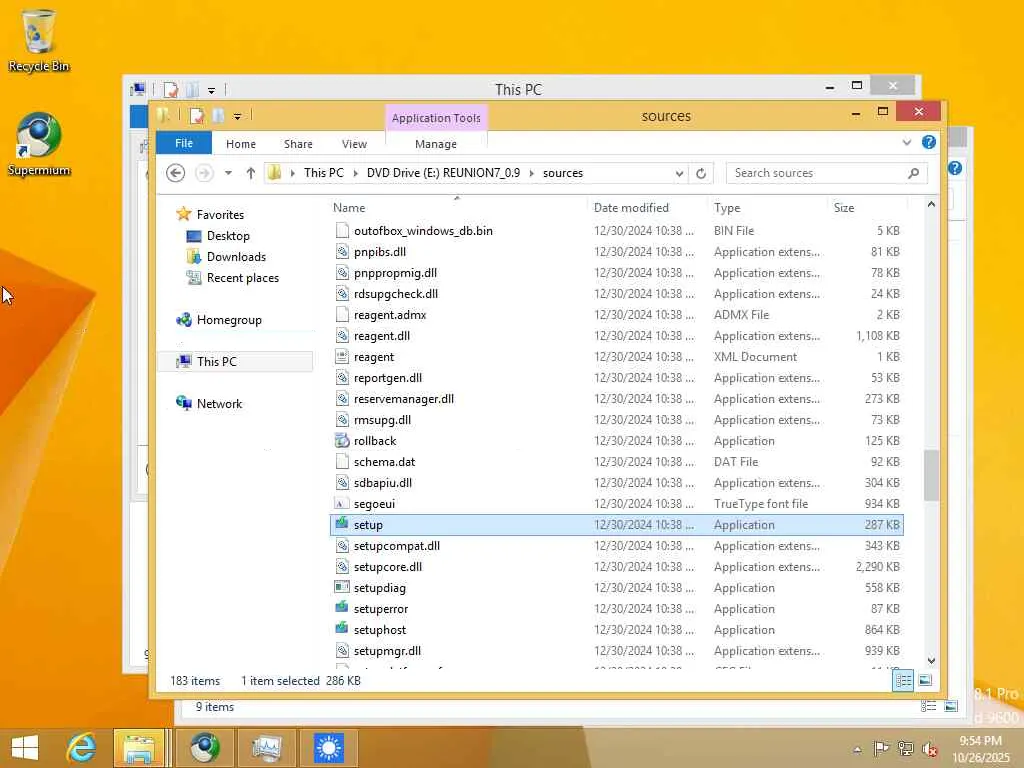
Task: Select the segoeui font file icon
Action: [342, 504]
